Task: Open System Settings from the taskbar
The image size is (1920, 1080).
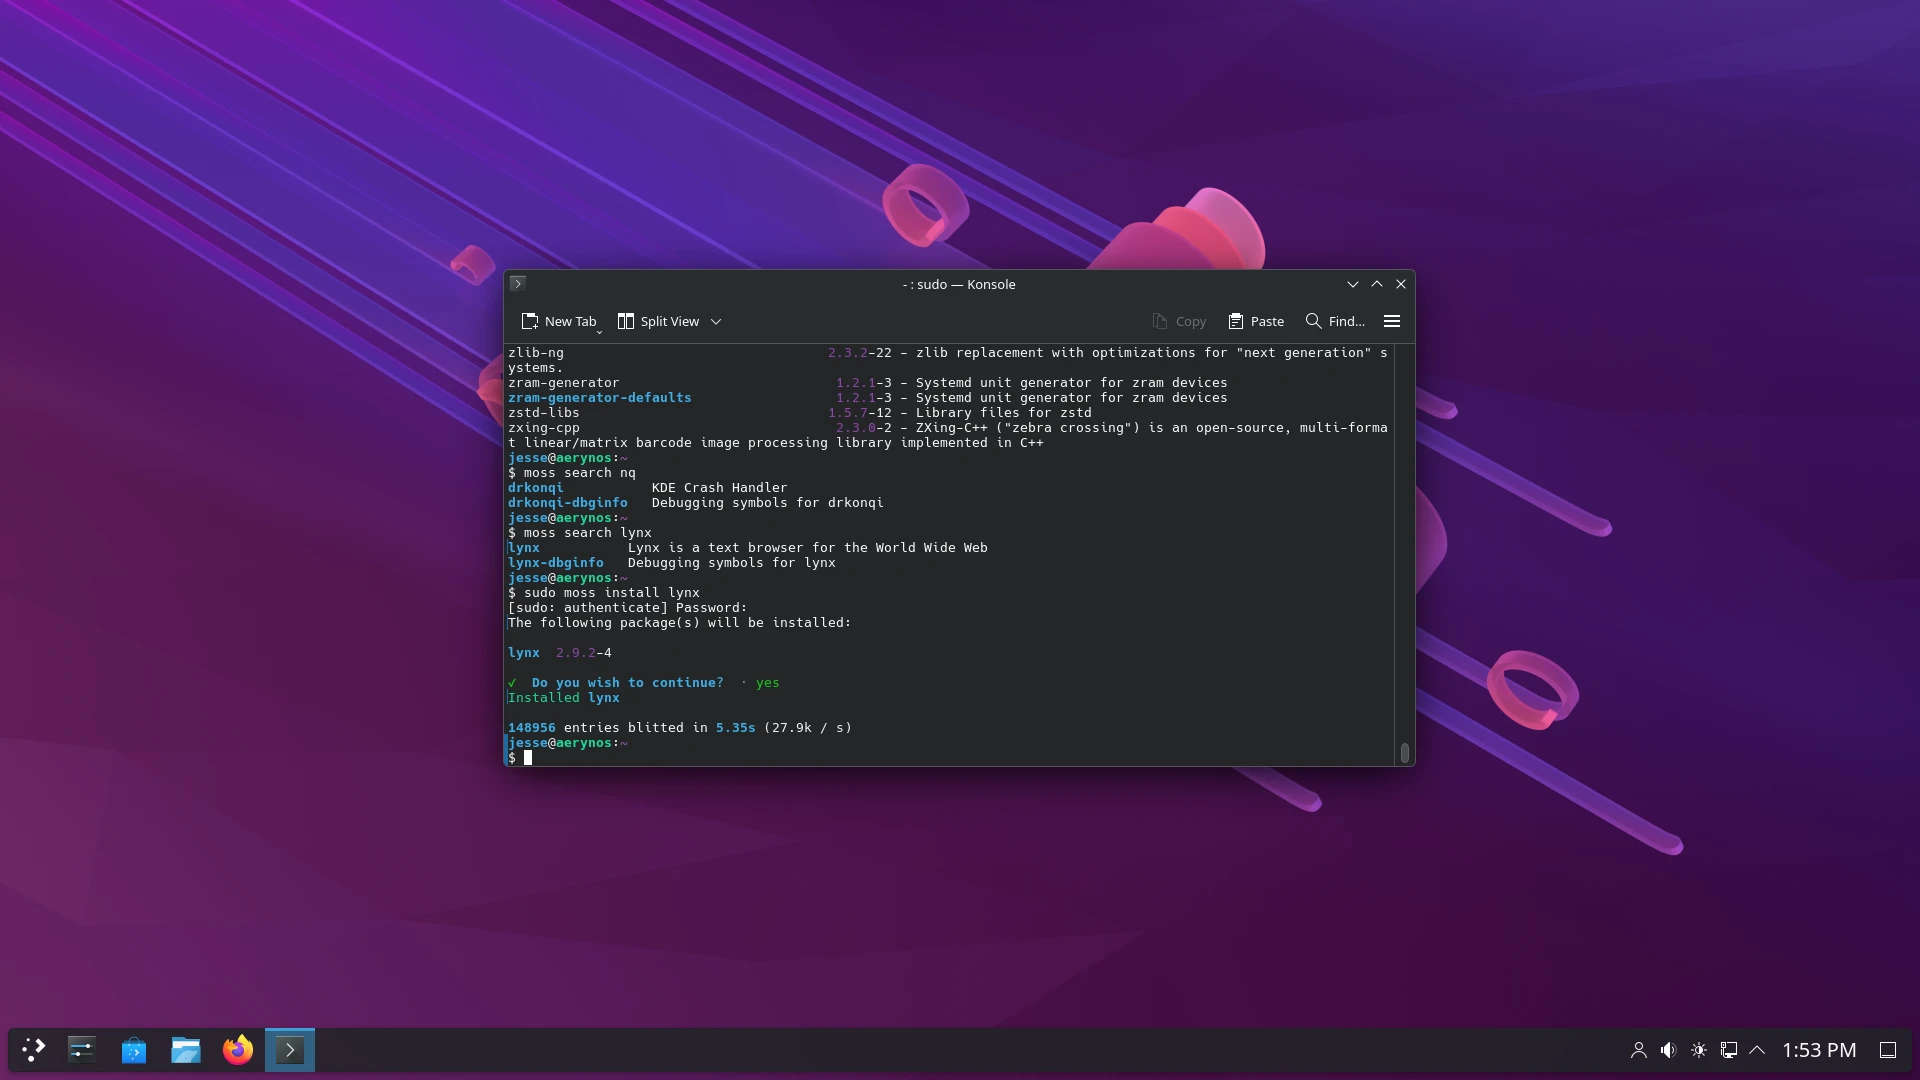Action: point(82,1050)
